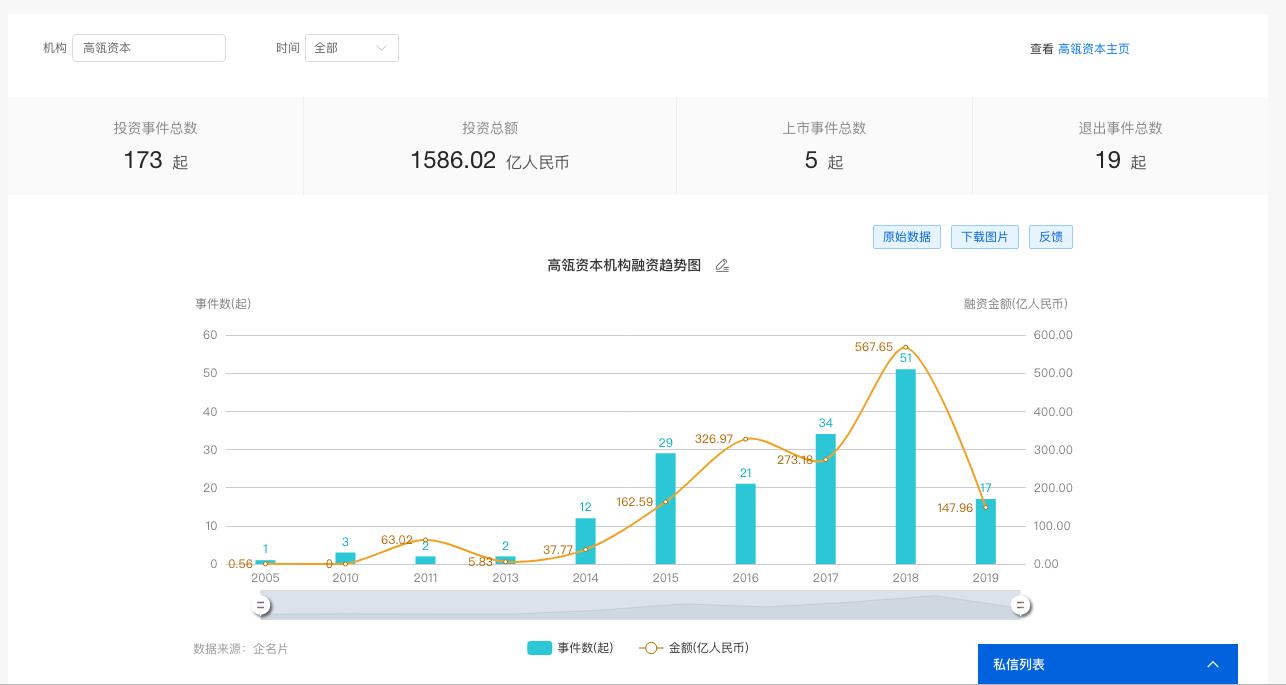Open the 时间 dropdown showing 全部
The height and width of the screenshot is (685, 1286).
[x=351, y=48]
